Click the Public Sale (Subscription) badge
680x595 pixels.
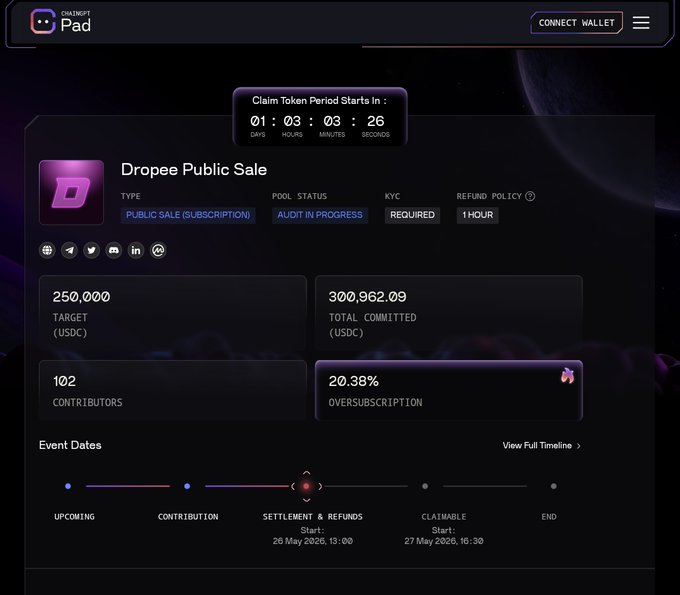188,215
